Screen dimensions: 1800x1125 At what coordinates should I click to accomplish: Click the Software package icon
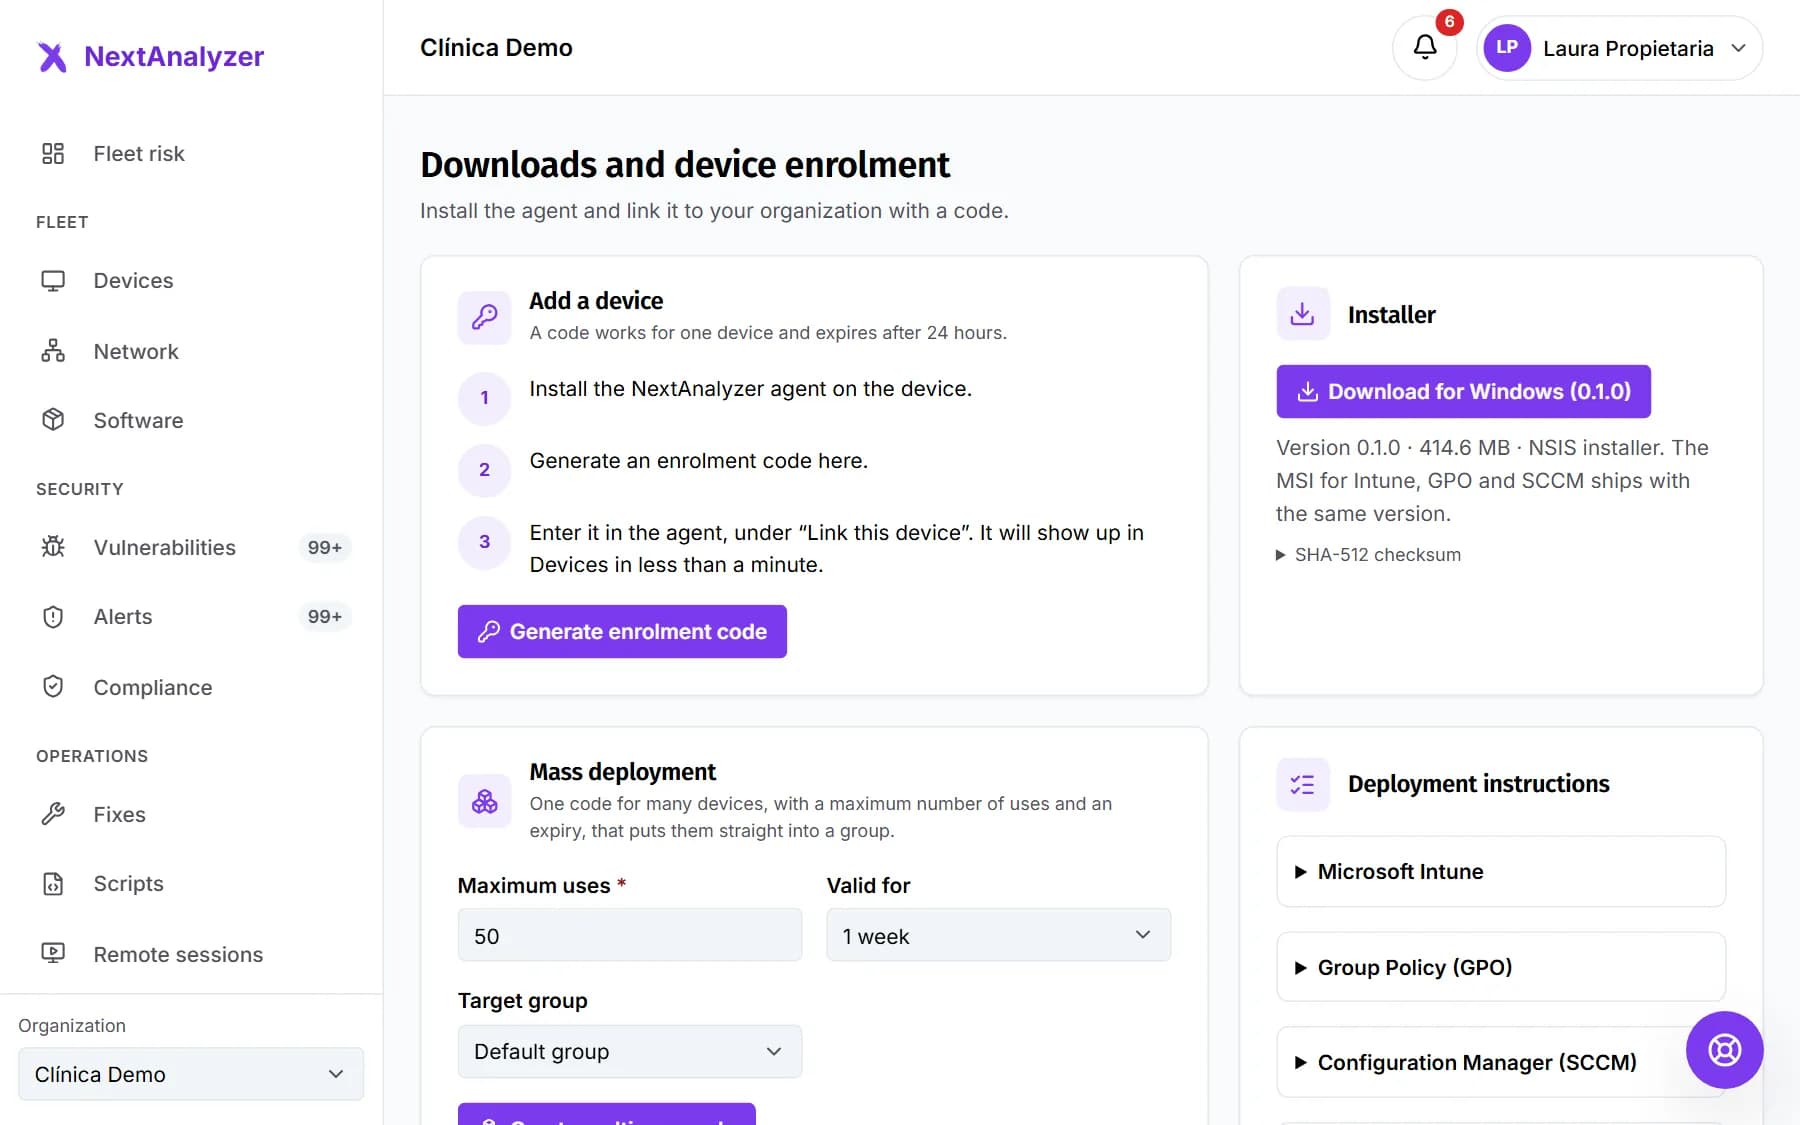53,420
